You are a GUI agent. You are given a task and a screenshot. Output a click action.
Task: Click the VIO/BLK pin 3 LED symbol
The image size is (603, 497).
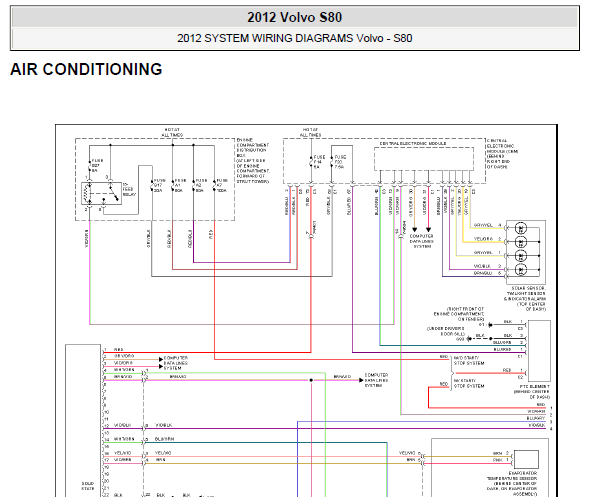521,270
